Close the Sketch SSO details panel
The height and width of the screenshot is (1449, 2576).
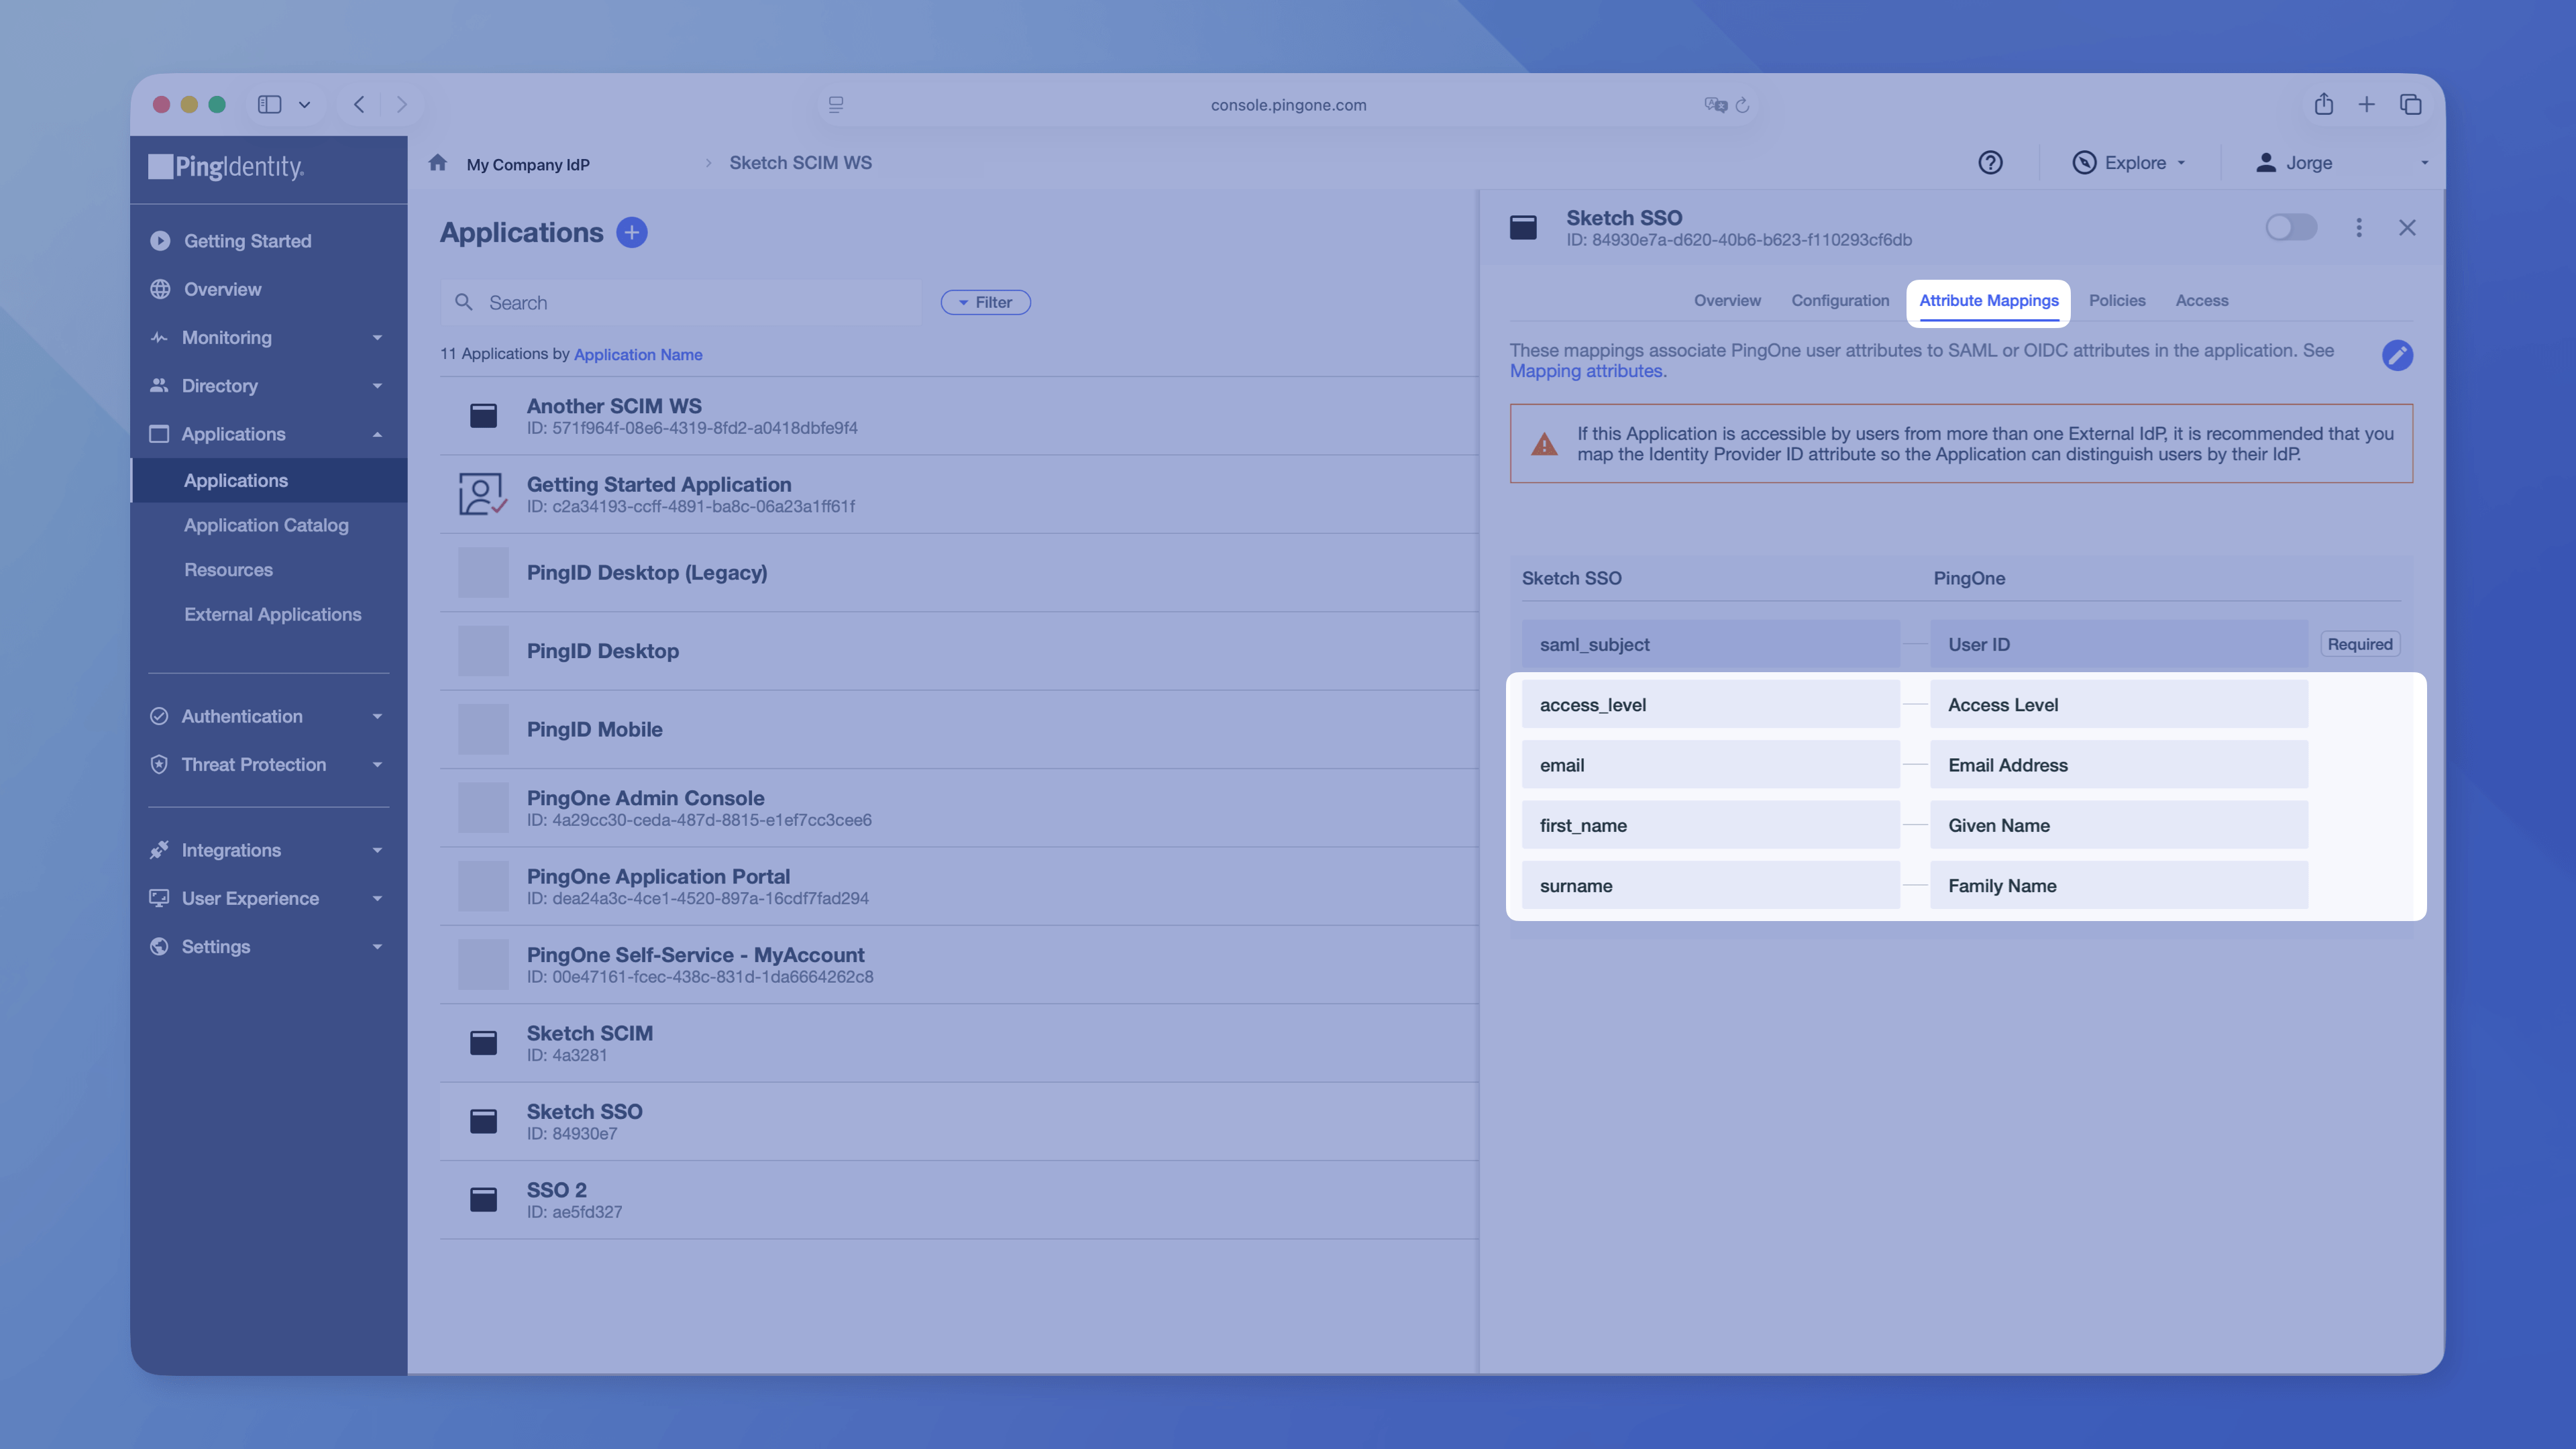[x=2406, y=228]
